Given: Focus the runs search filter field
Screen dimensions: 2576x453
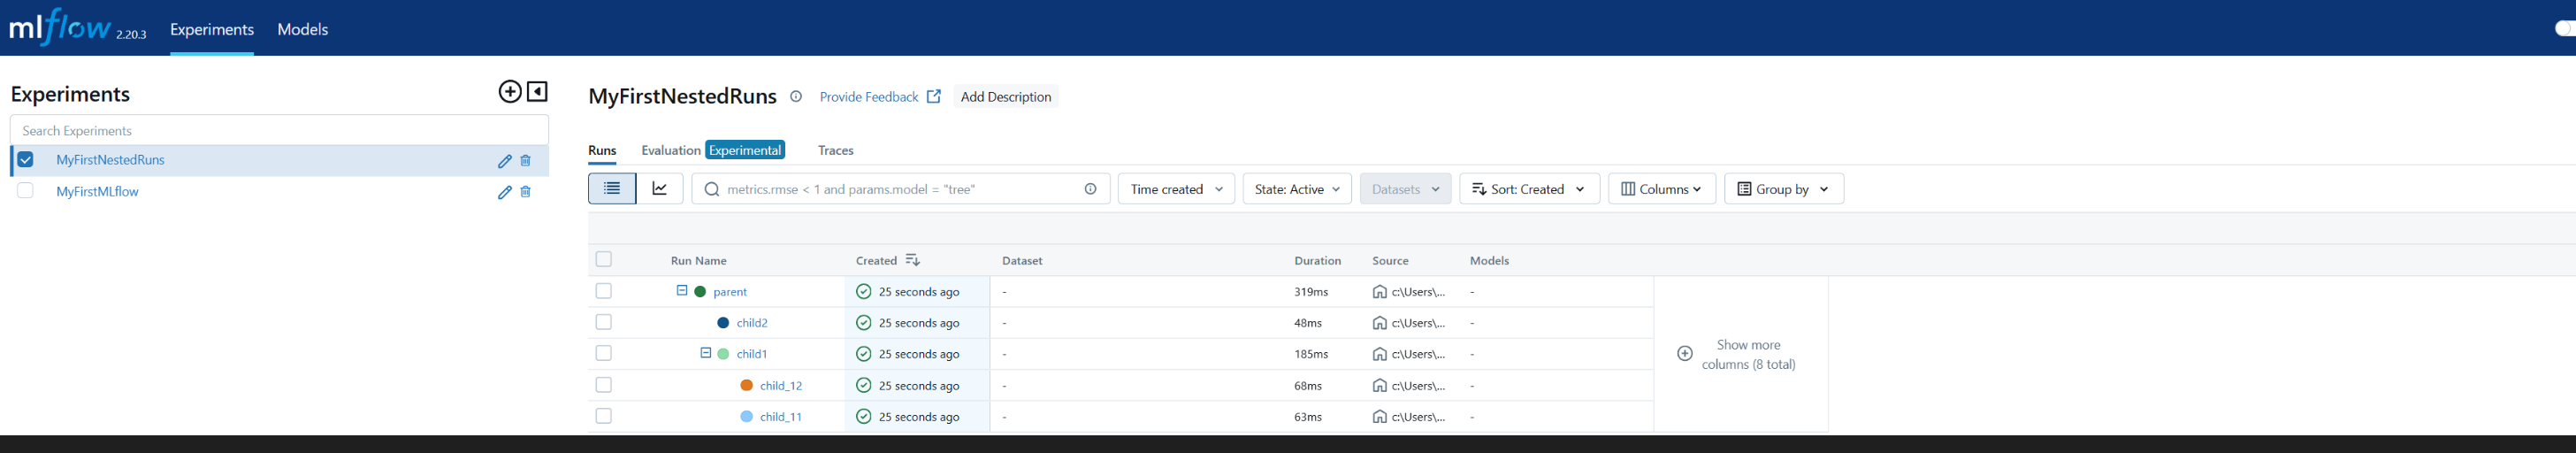Looking at the screenshot, I should 900,189.
